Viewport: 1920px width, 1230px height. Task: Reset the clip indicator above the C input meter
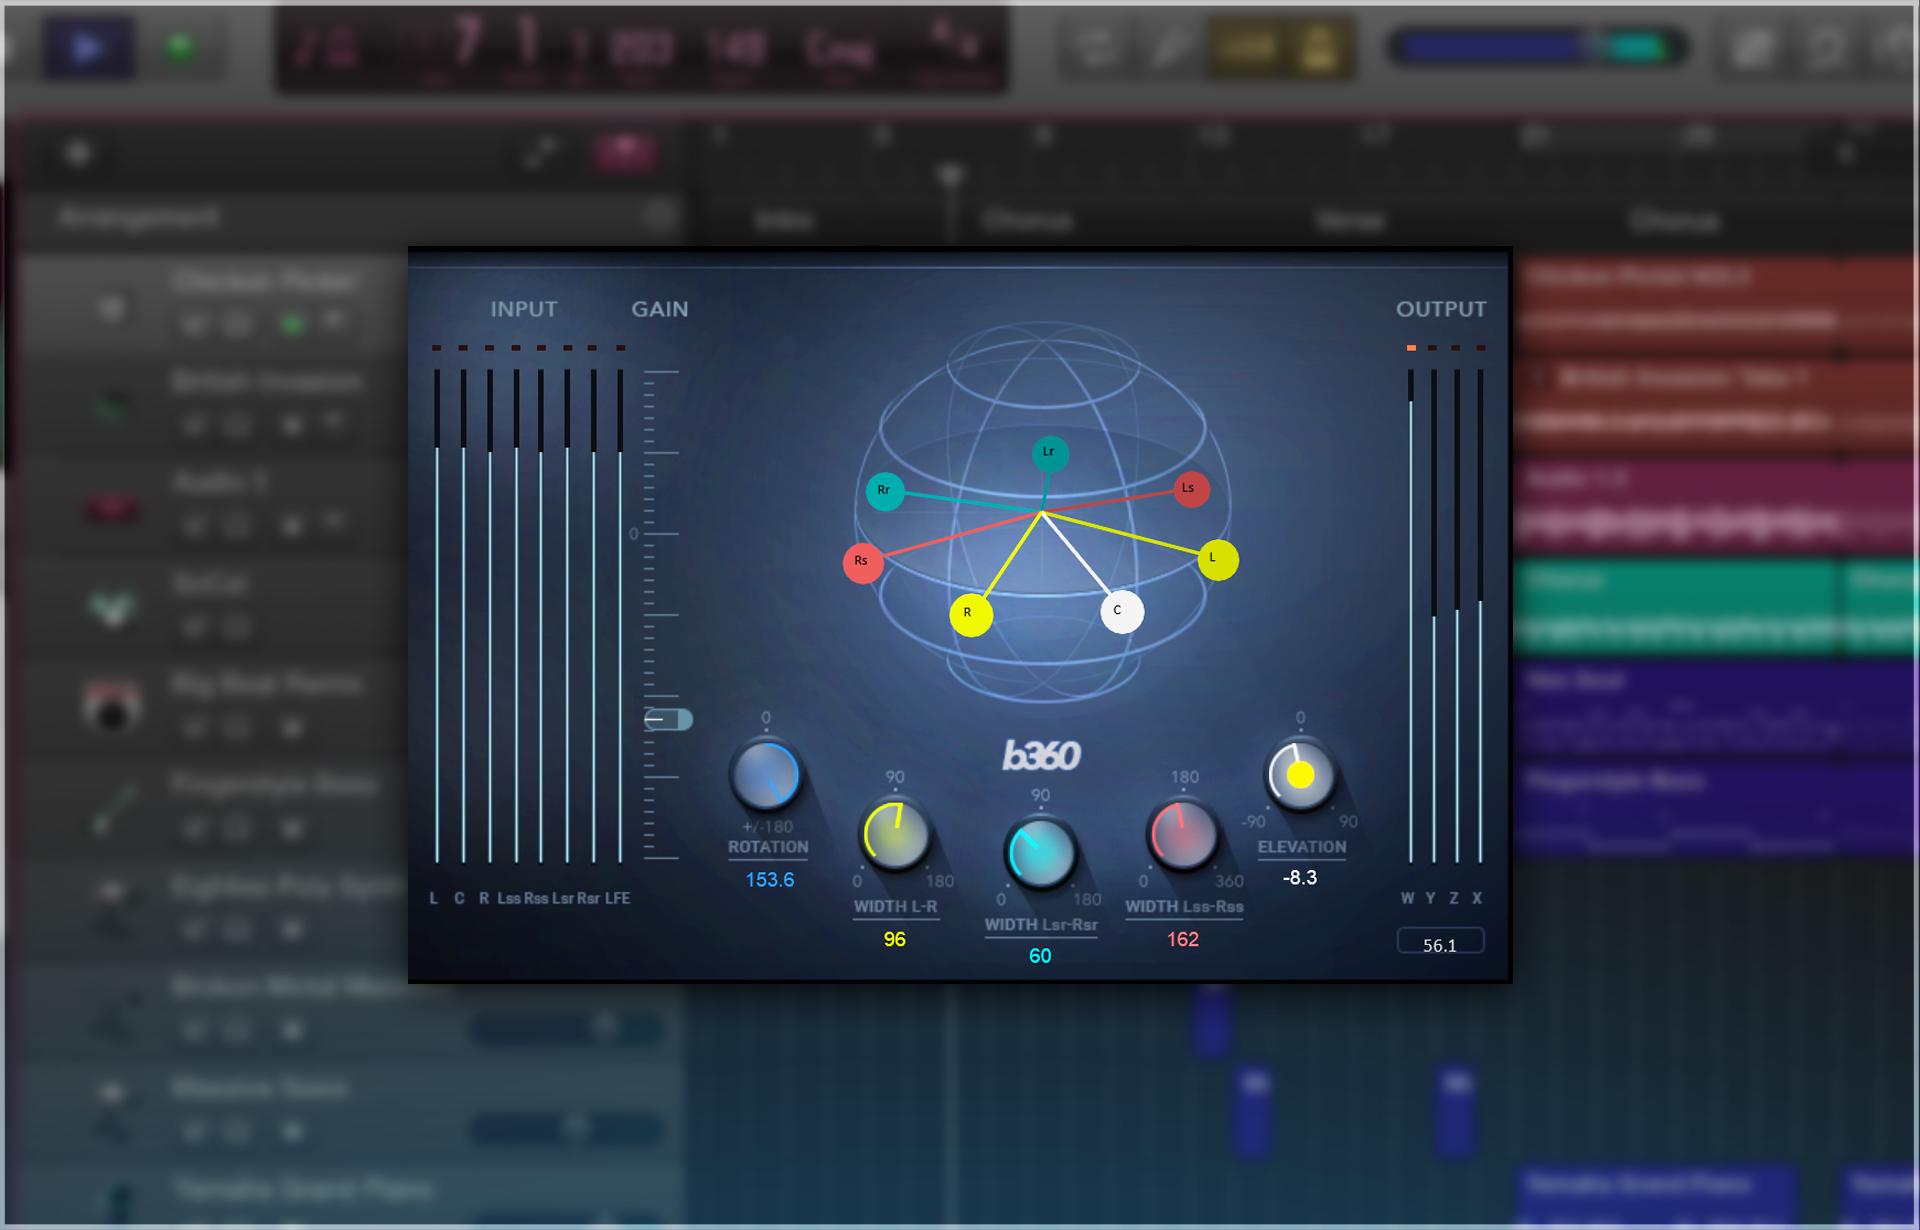tap(462, 348)
